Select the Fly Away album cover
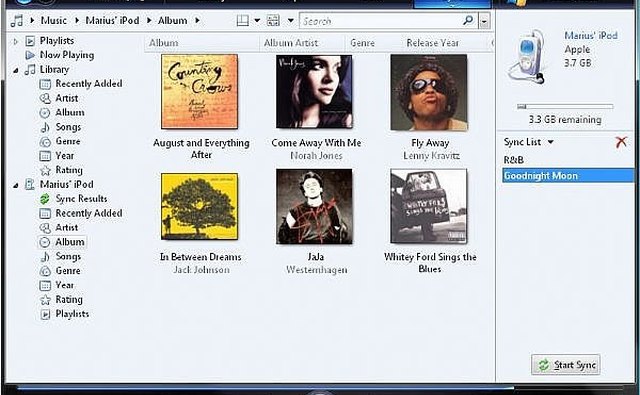The width and height of the screenshot is (640, 395). click(x=429, y=92)
